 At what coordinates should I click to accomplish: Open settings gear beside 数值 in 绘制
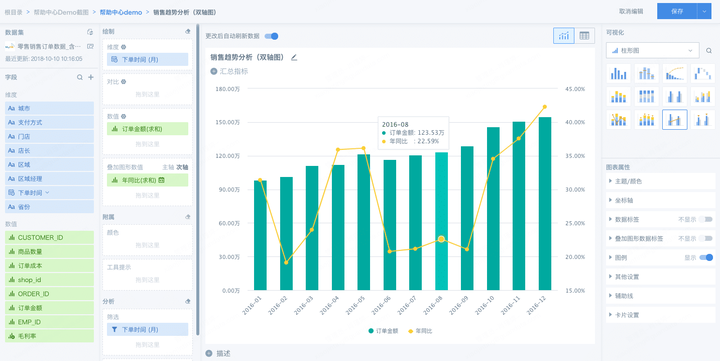click(124, 116)
